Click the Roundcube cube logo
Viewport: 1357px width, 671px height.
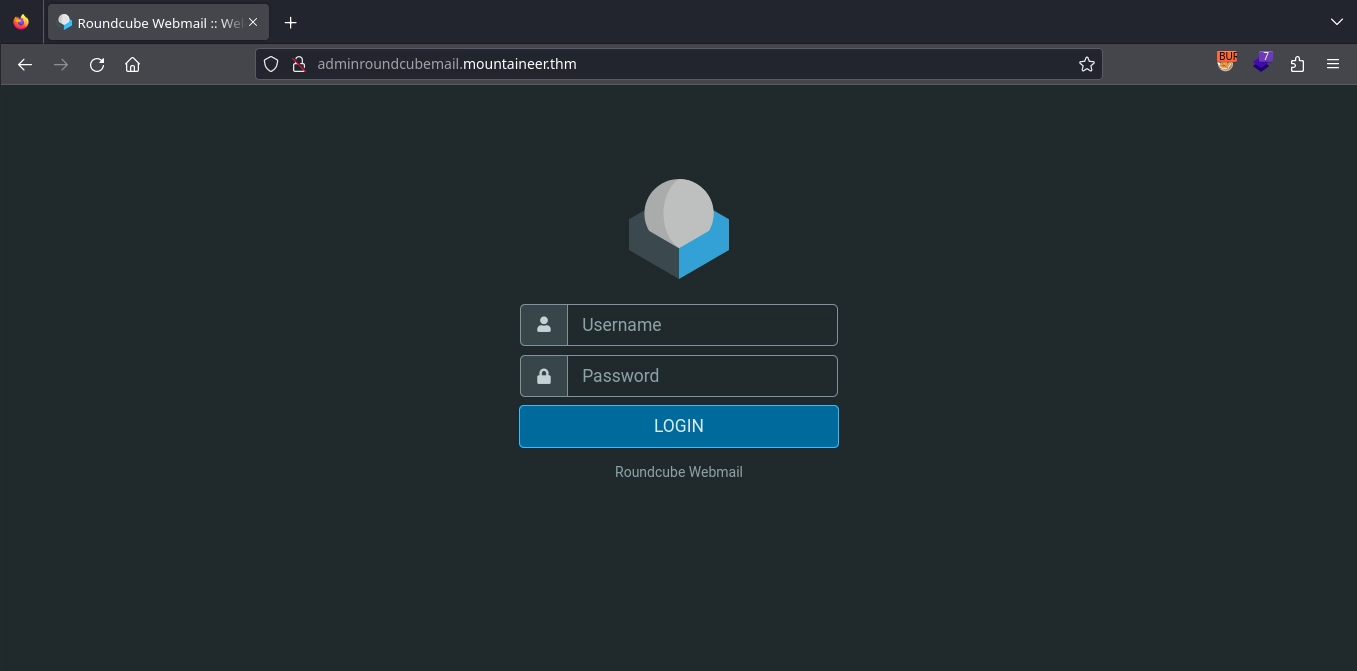click(x=678, y=229)
